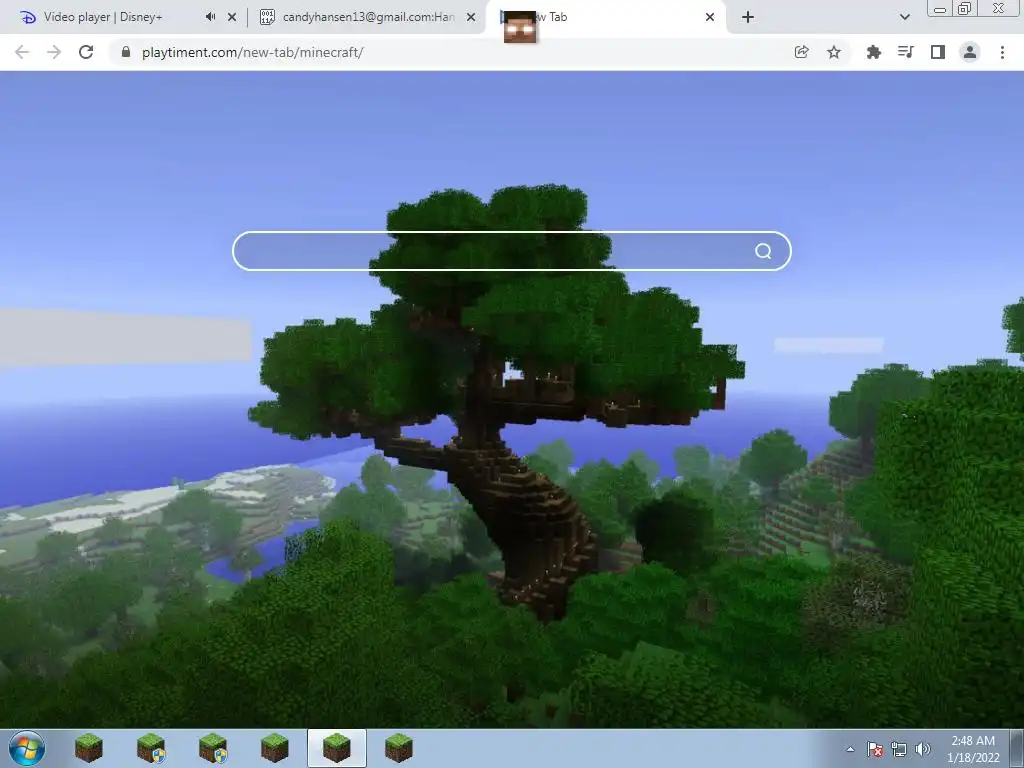Image resolution: width=1024 pixels, height=768 pixels.
Task: Switch to the candyhansen13@gmail.com tab
Action: (x=368, y=17)
